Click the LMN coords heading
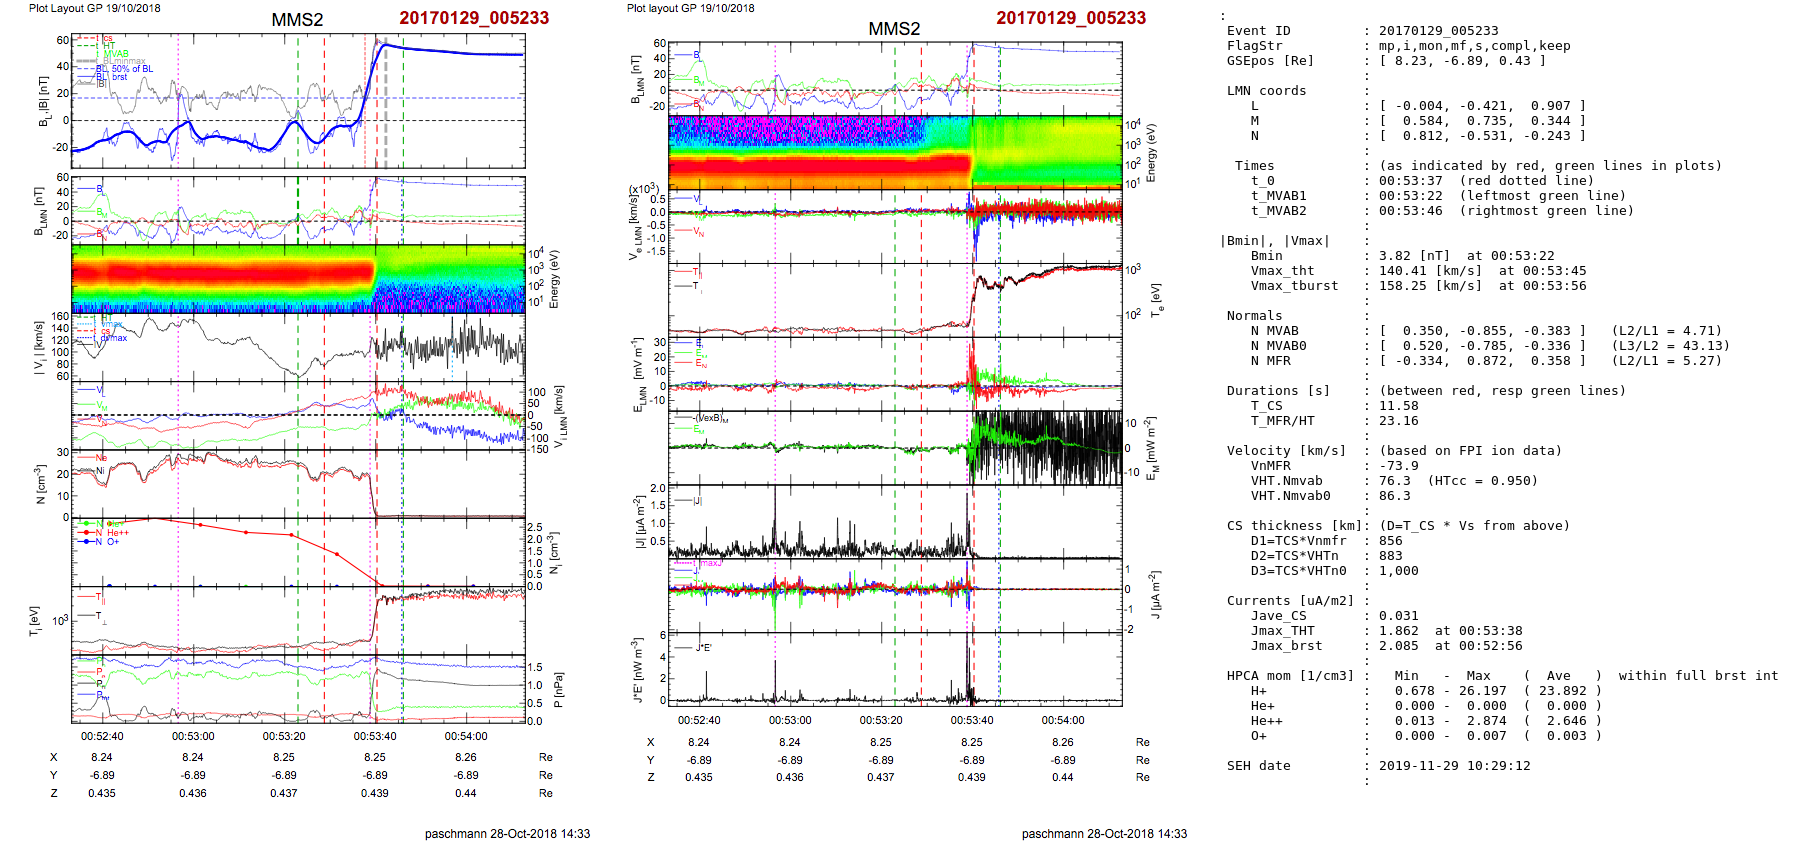 tap(1266, 91)
